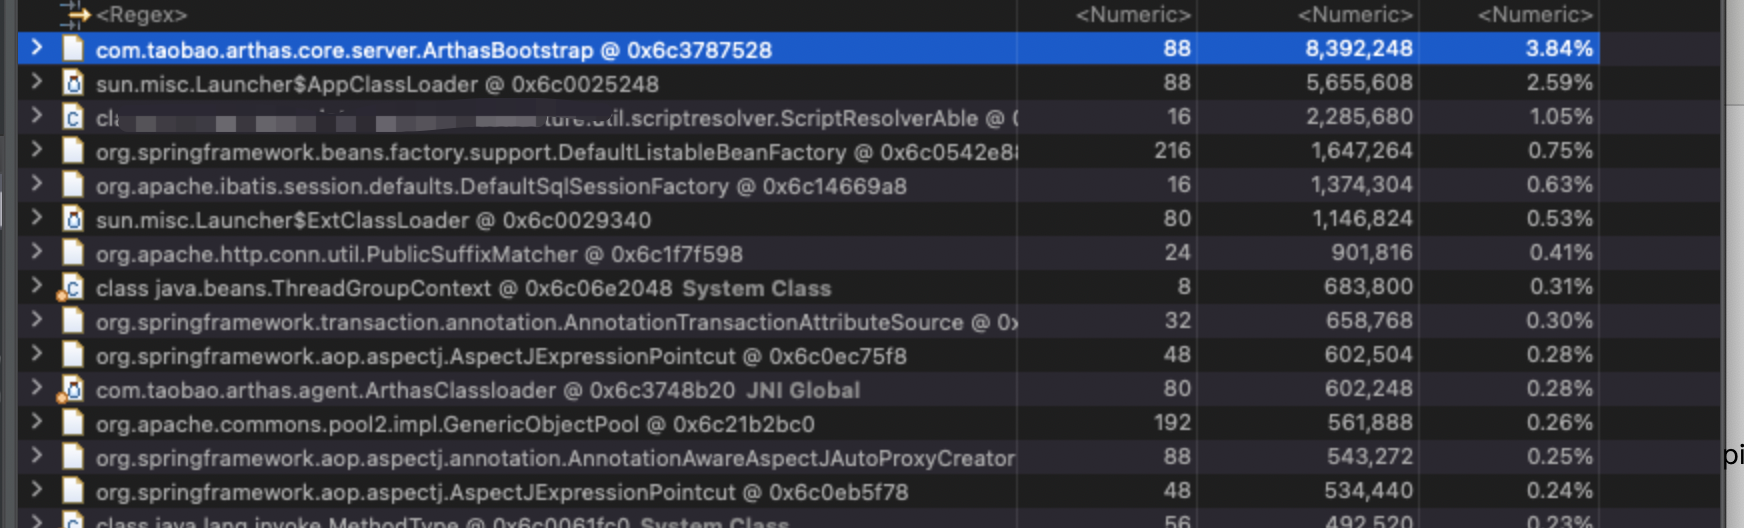The height and width of the screenshot is (528, 1744).
Task: Click percentage cell 2.59%
Action: 1559,82
